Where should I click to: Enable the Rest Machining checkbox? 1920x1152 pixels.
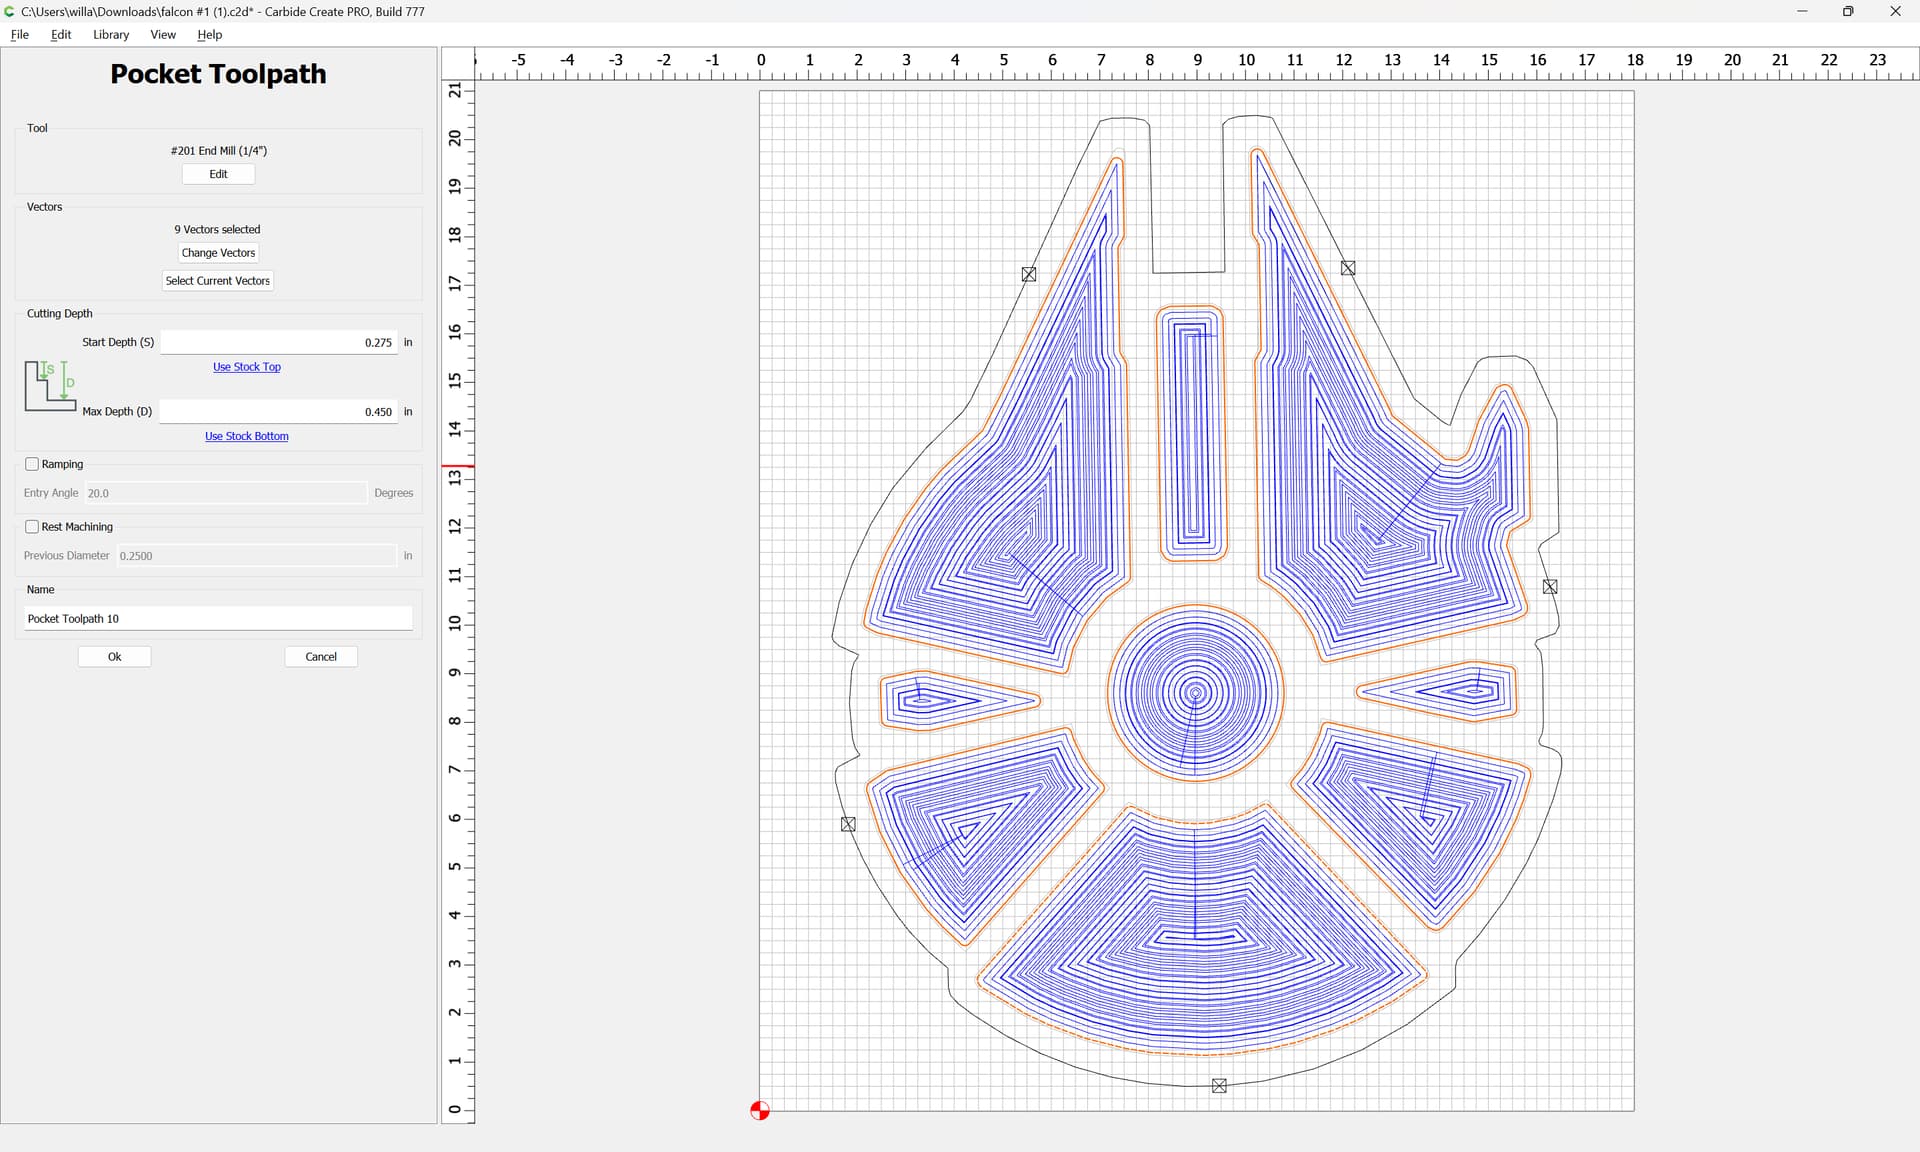[x=32, y=527]
